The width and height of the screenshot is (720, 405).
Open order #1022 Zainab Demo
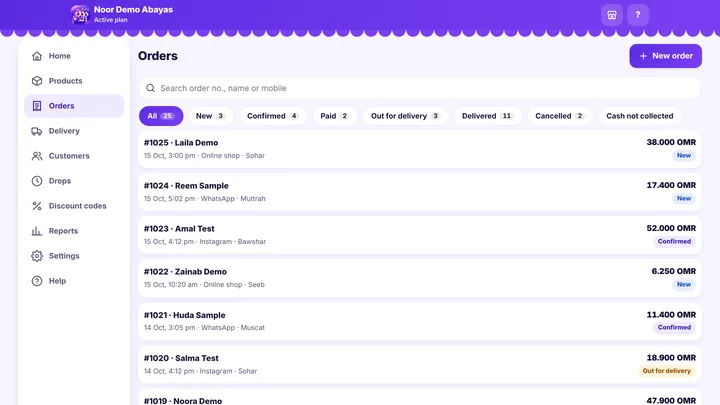420,278
